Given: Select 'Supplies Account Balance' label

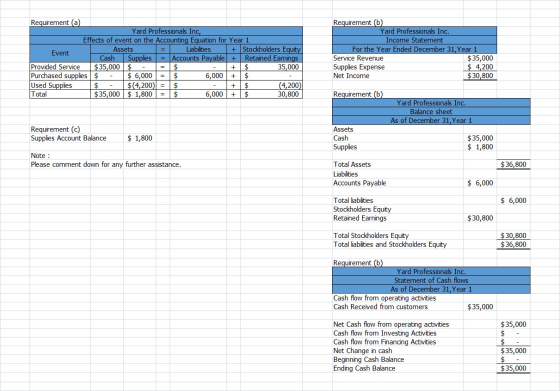Looking at the screenshot, I should click(x=68, y=138).
